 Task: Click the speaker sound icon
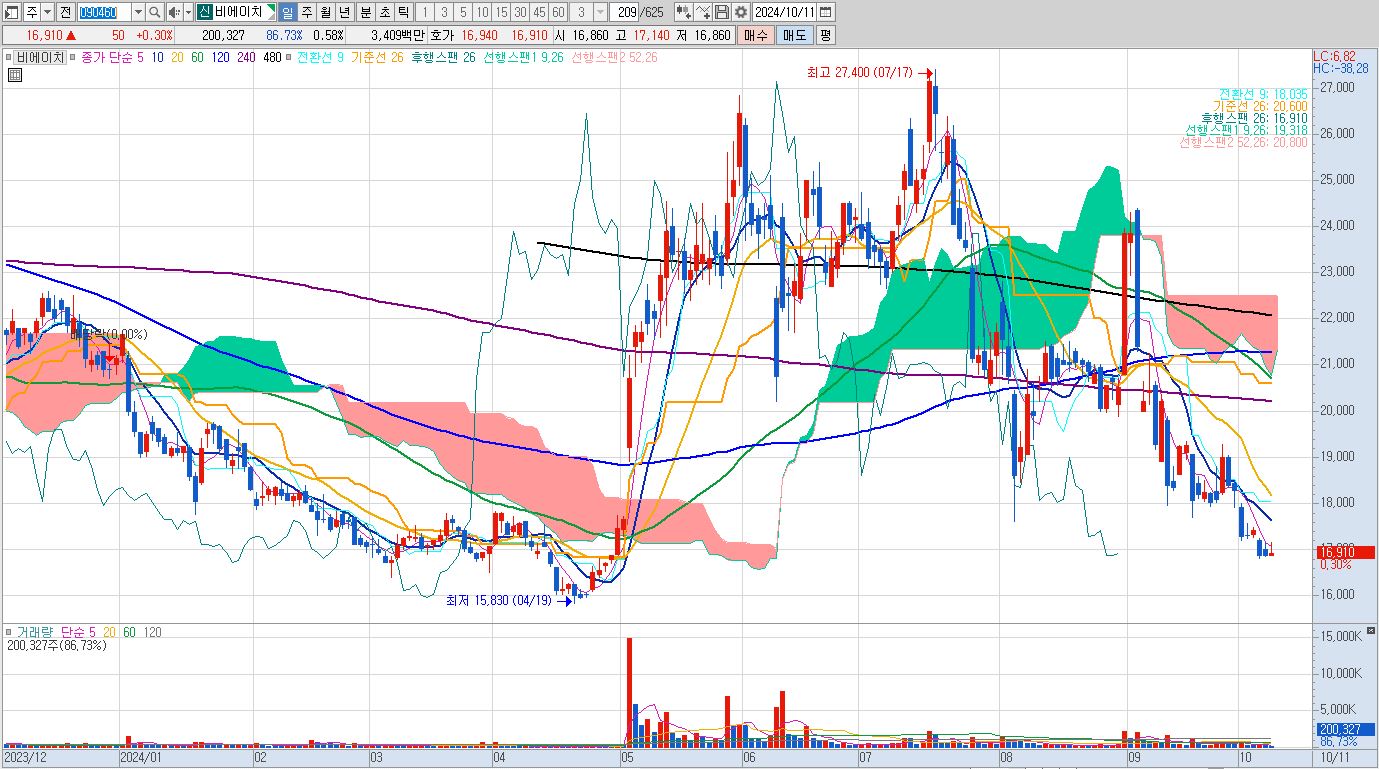click(x=174, y=12)
